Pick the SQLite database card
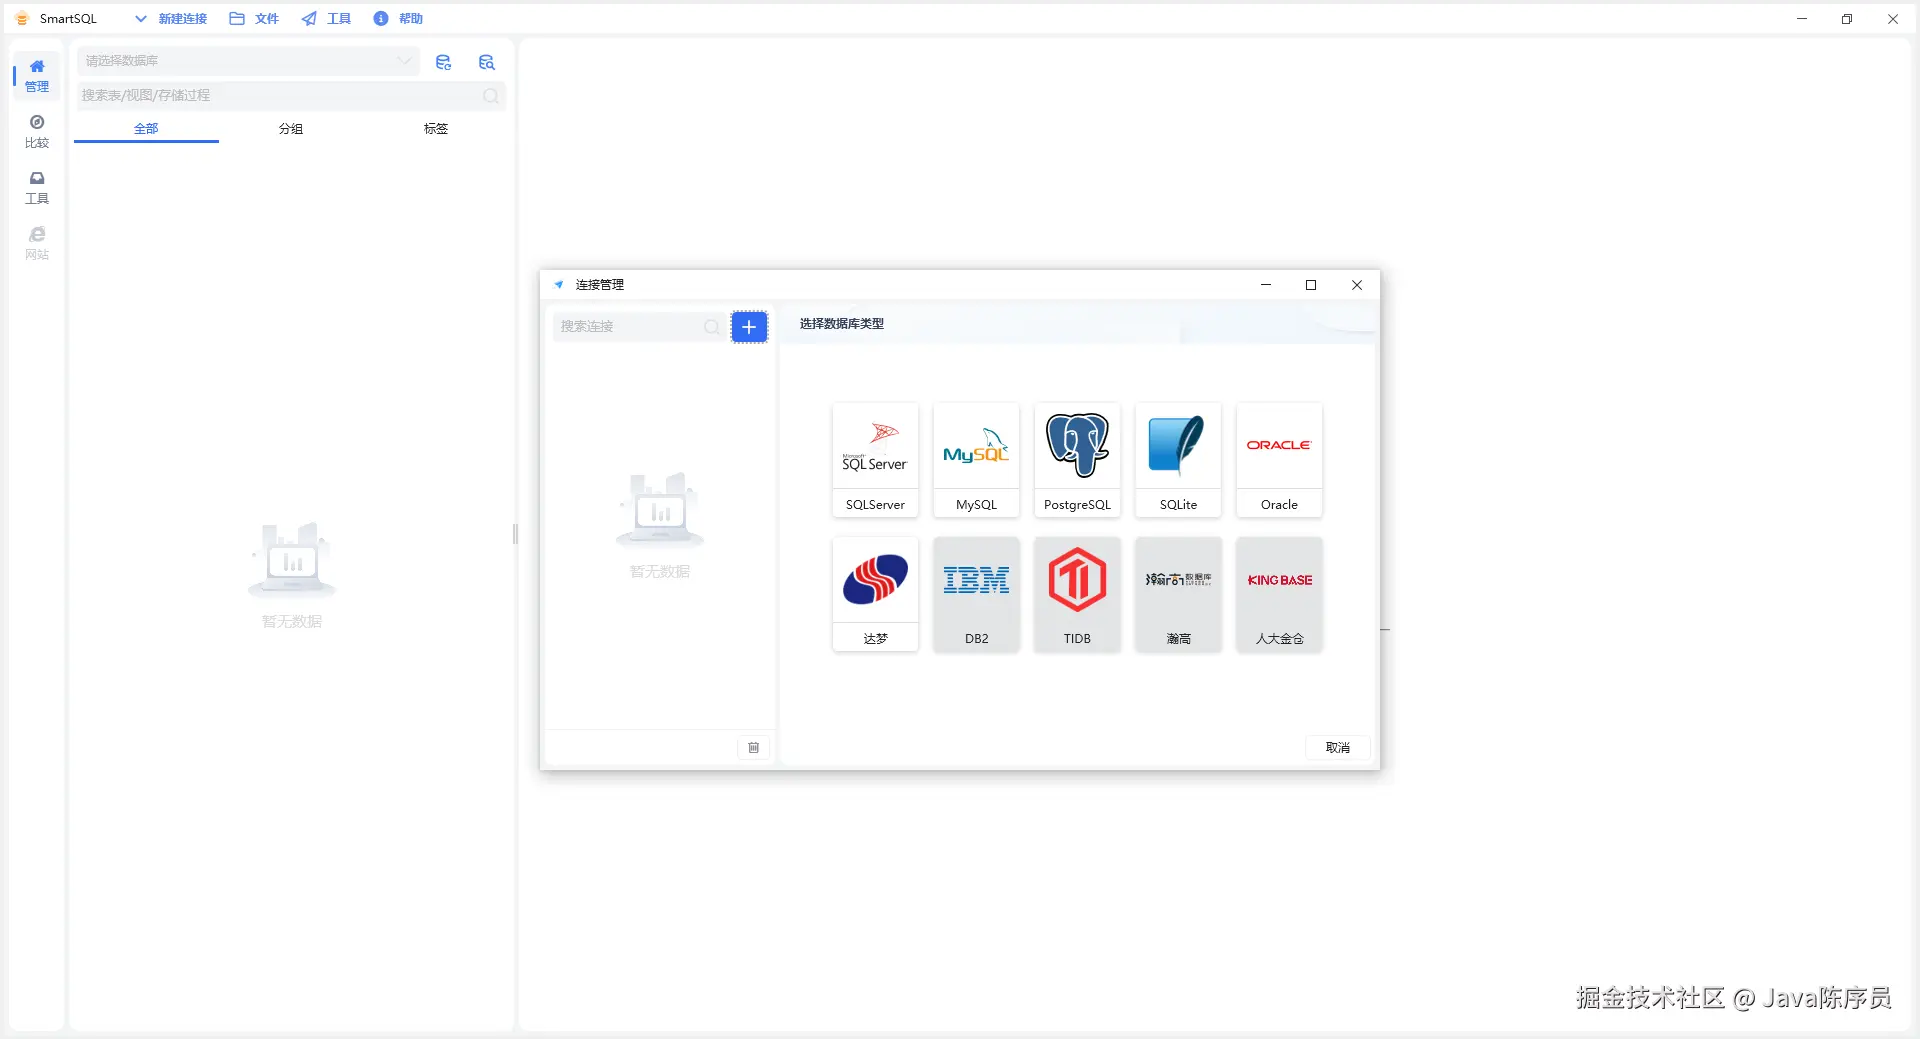The height and width of the screenshot is (1039, 1920). coord(1178,460)
